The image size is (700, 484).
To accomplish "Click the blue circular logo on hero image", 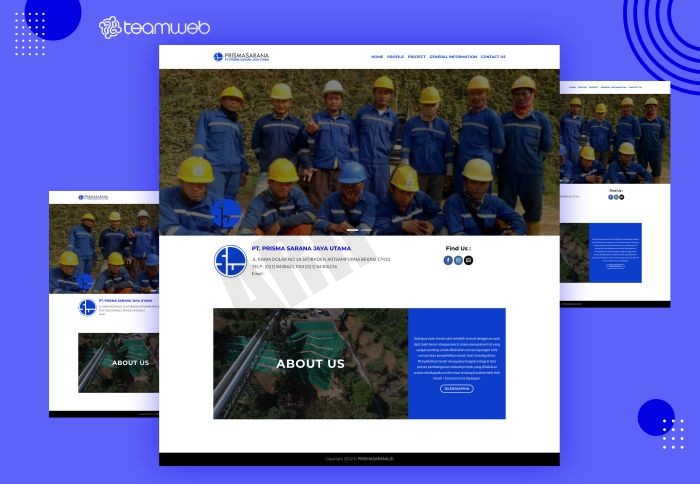I will [x=227, y=212].
